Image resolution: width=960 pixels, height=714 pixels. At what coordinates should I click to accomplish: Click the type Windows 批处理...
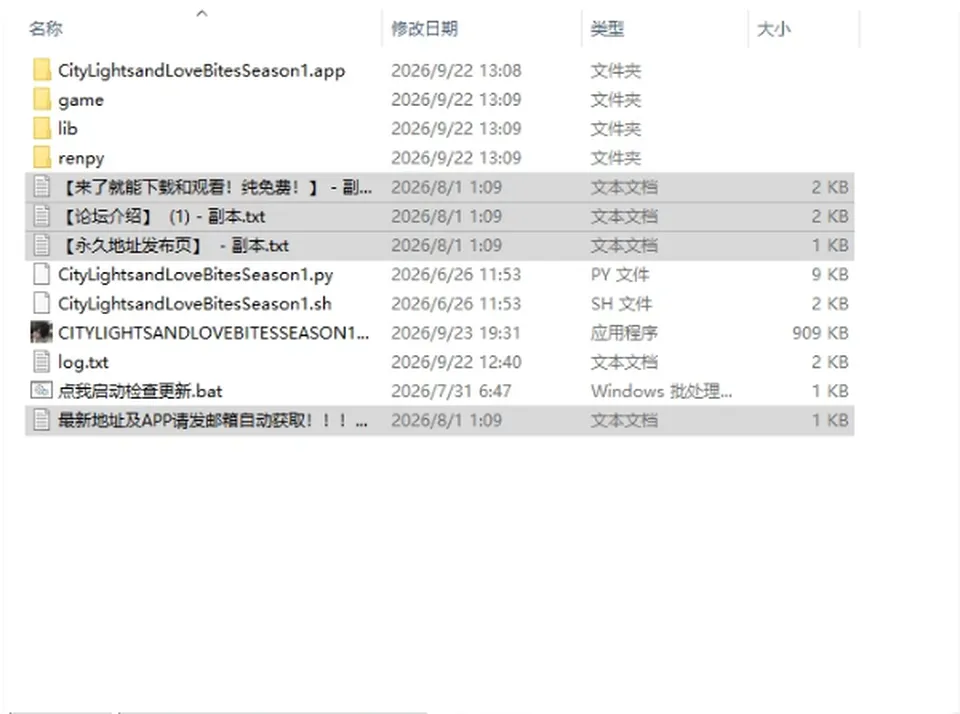tap(661, 391)
